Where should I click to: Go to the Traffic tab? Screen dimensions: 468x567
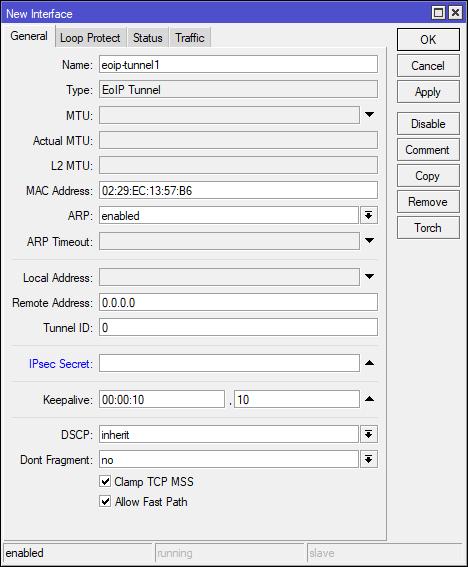(x=190, y=38)
